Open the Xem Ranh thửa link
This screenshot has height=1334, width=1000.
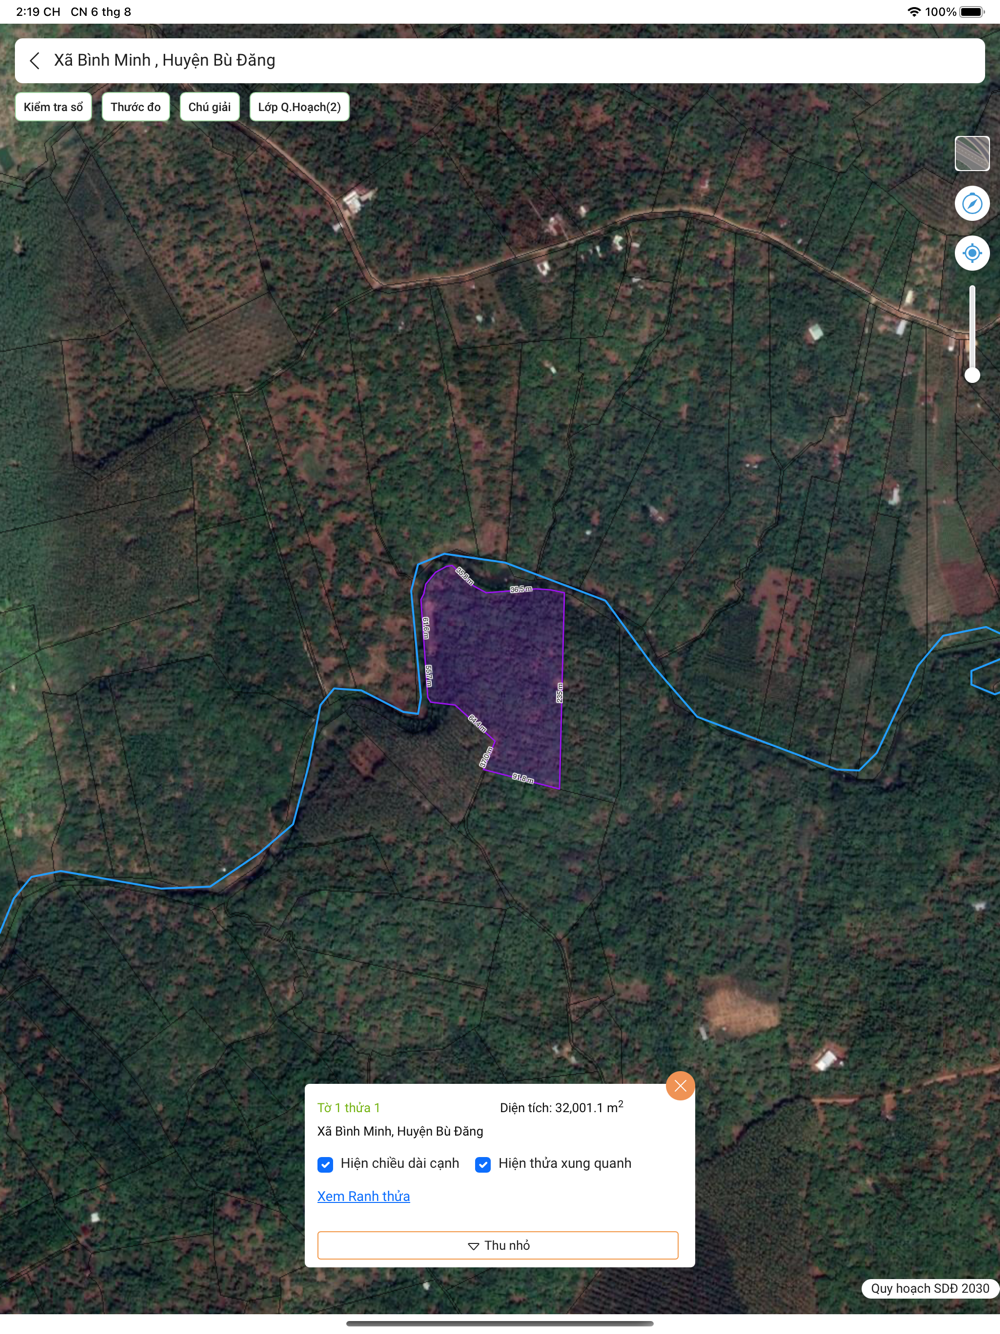pyautogui.click(x=363, y=1196)
